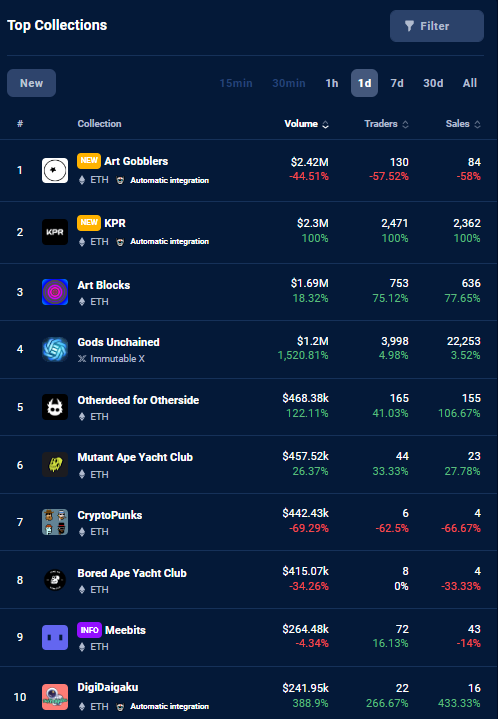Select the 30min time range
This screenshot has width=498, height=719.
289,83
